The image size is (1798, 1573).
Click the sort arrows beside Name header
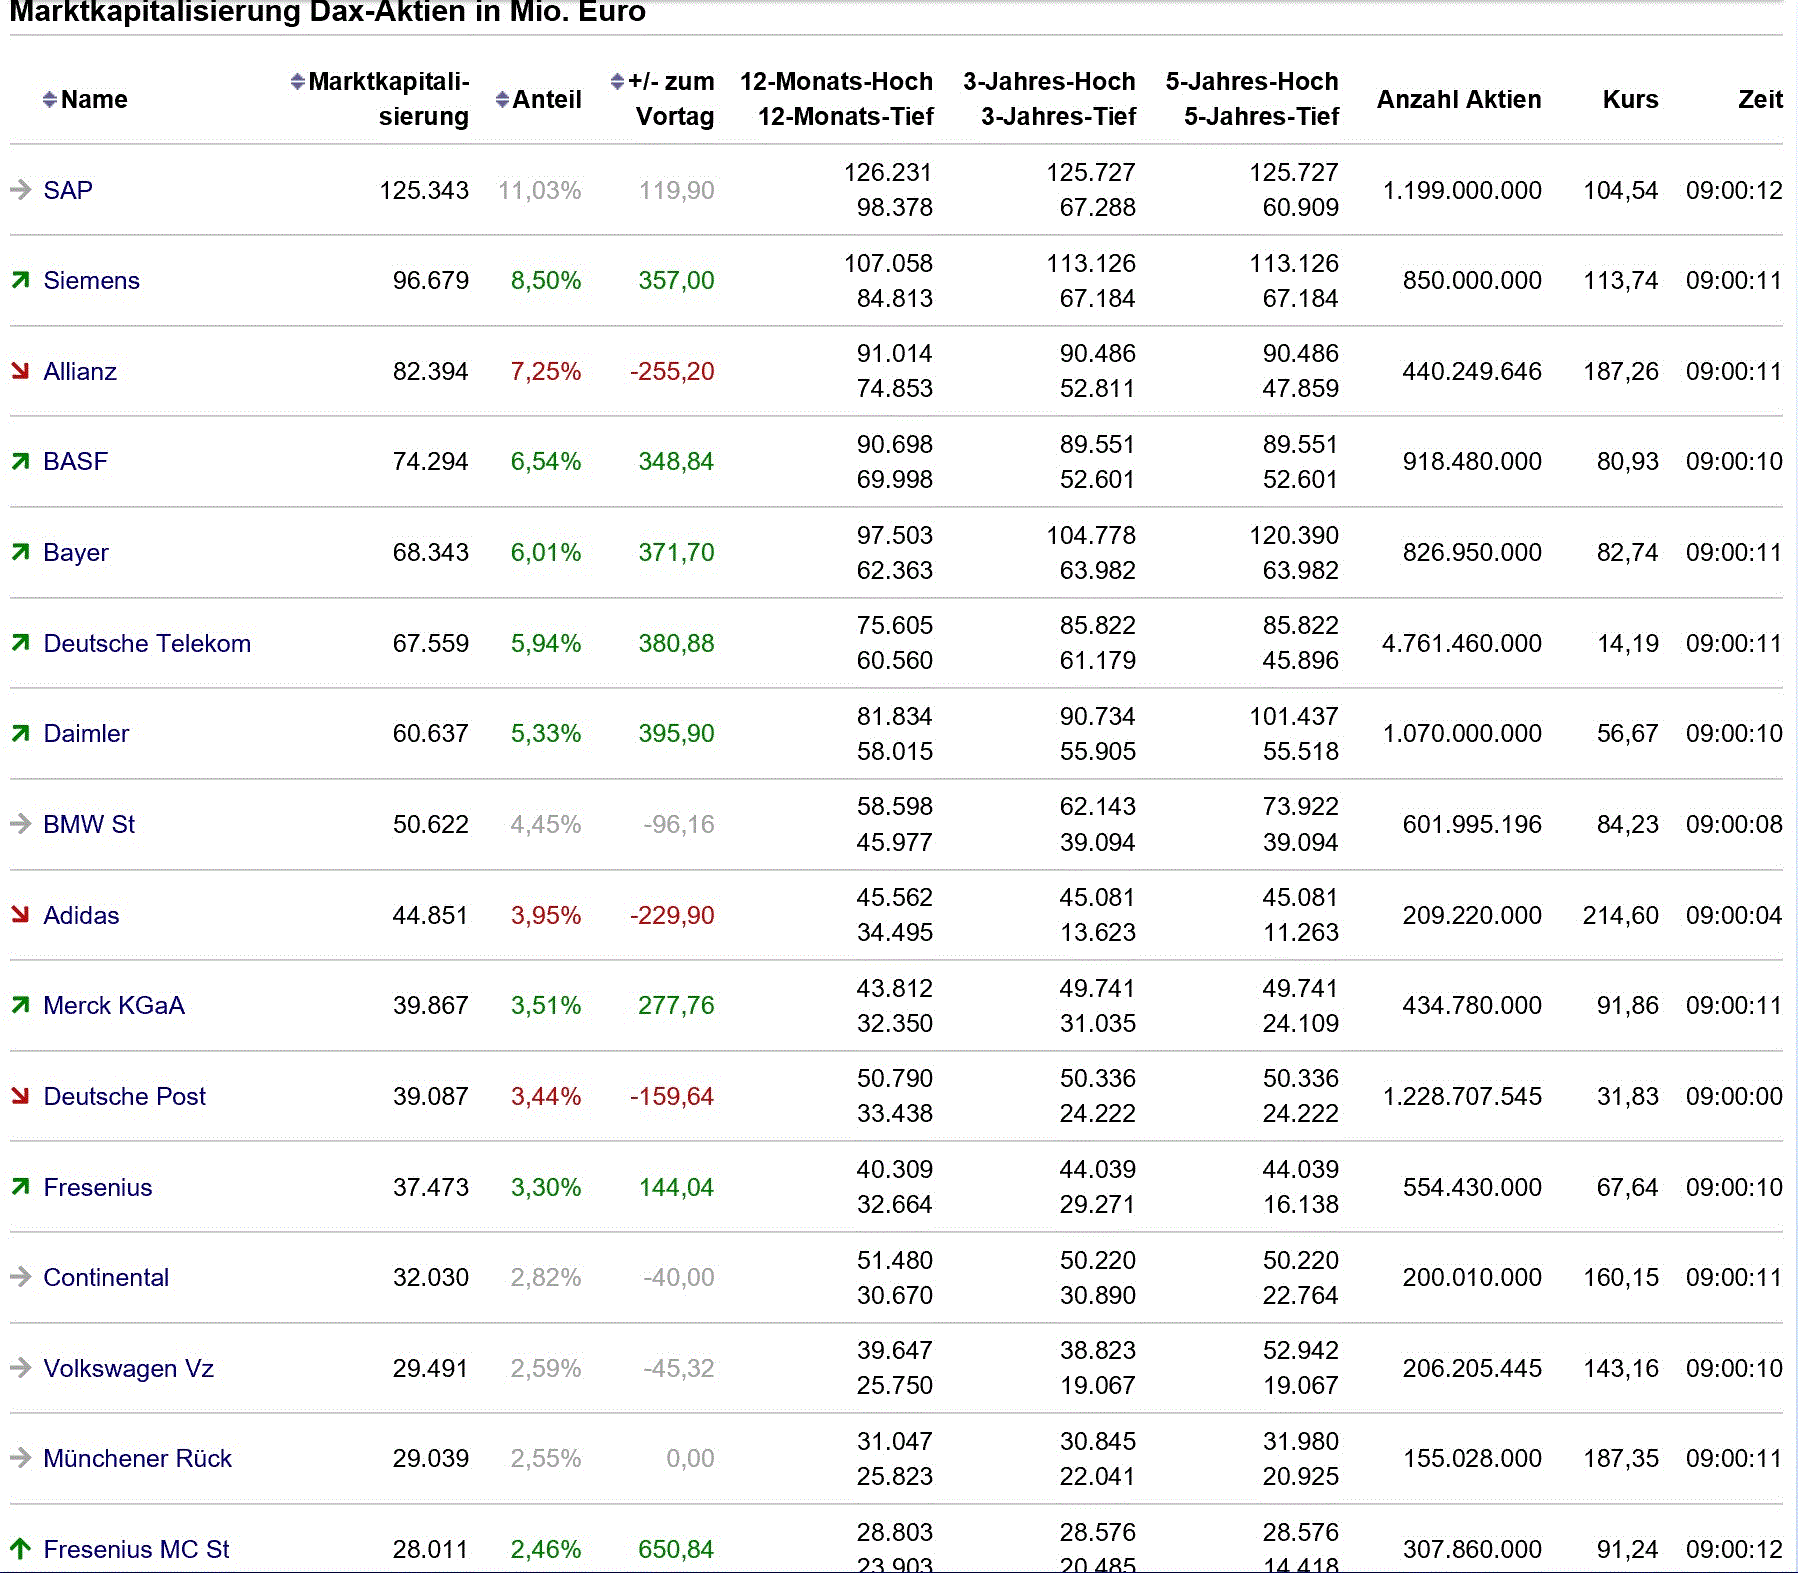click(x=49, y=99)
